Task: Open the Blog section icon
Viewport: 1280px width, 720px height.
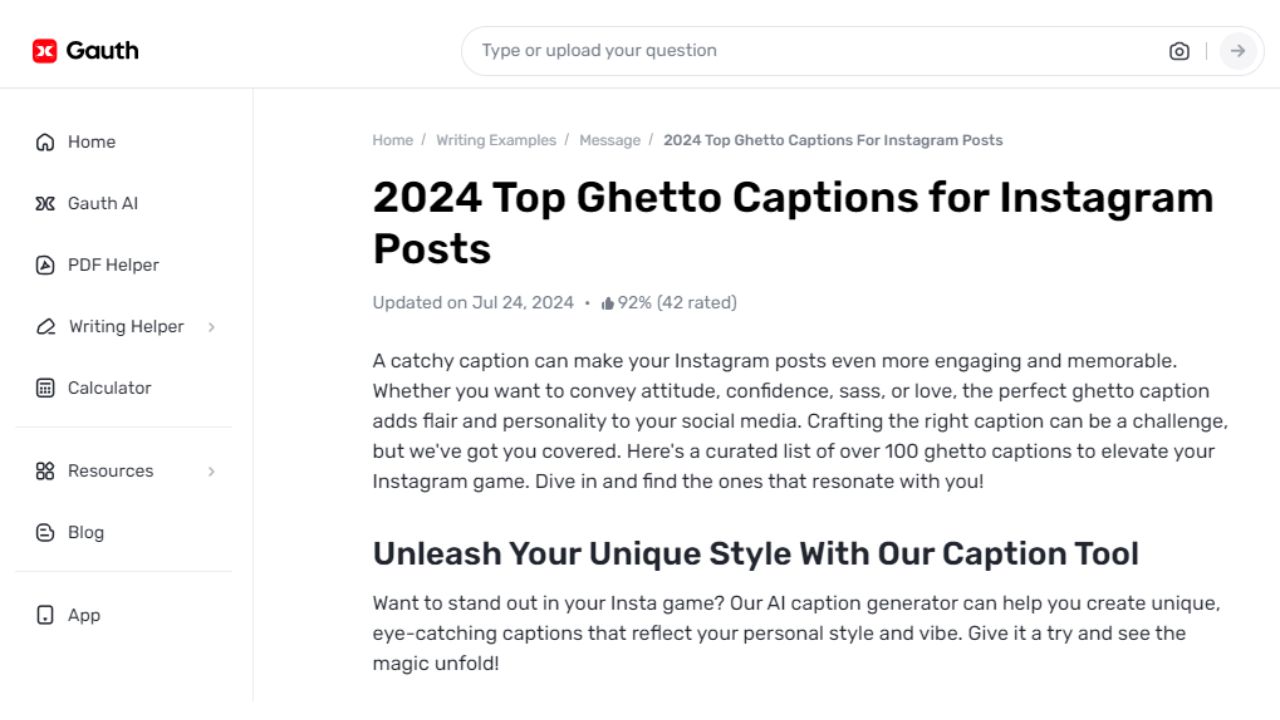Action: pyautogui.click(x=44, y=532)
